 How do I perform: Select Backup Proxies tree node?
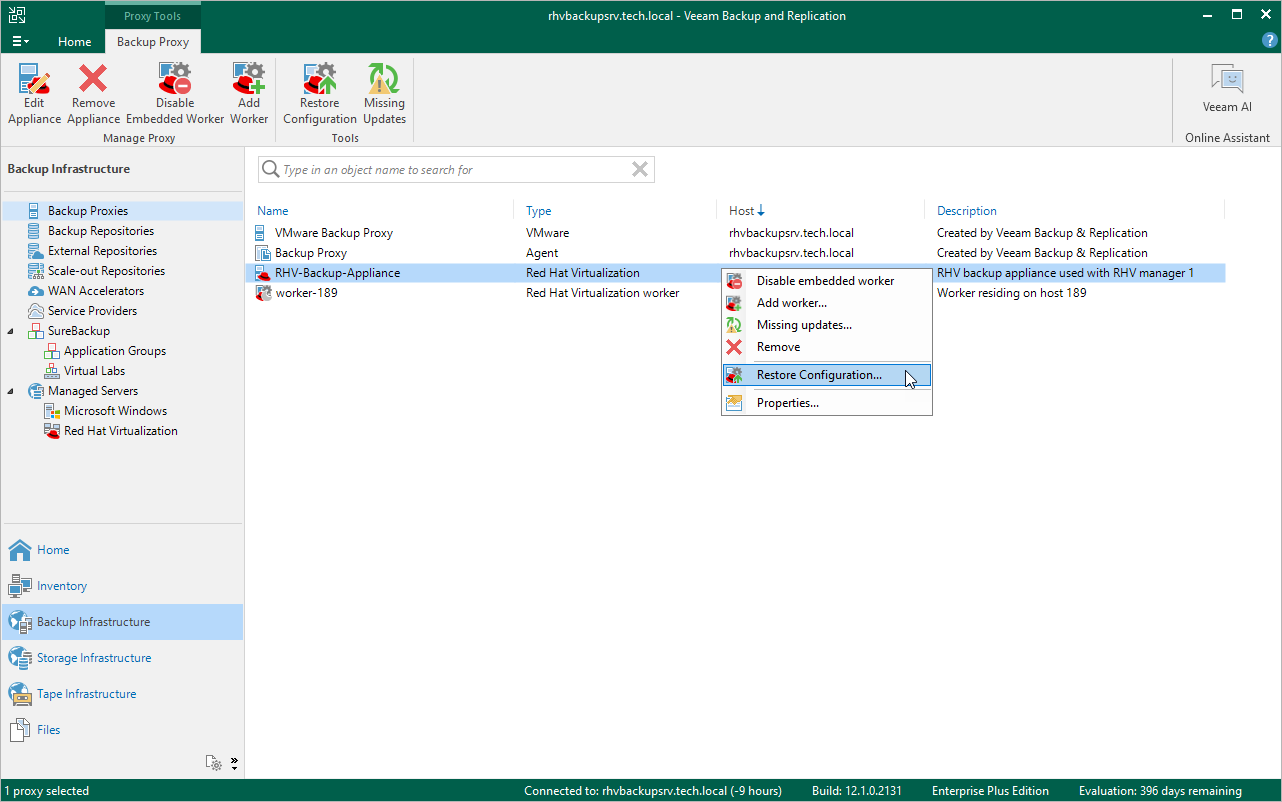[x=88, y=211]
